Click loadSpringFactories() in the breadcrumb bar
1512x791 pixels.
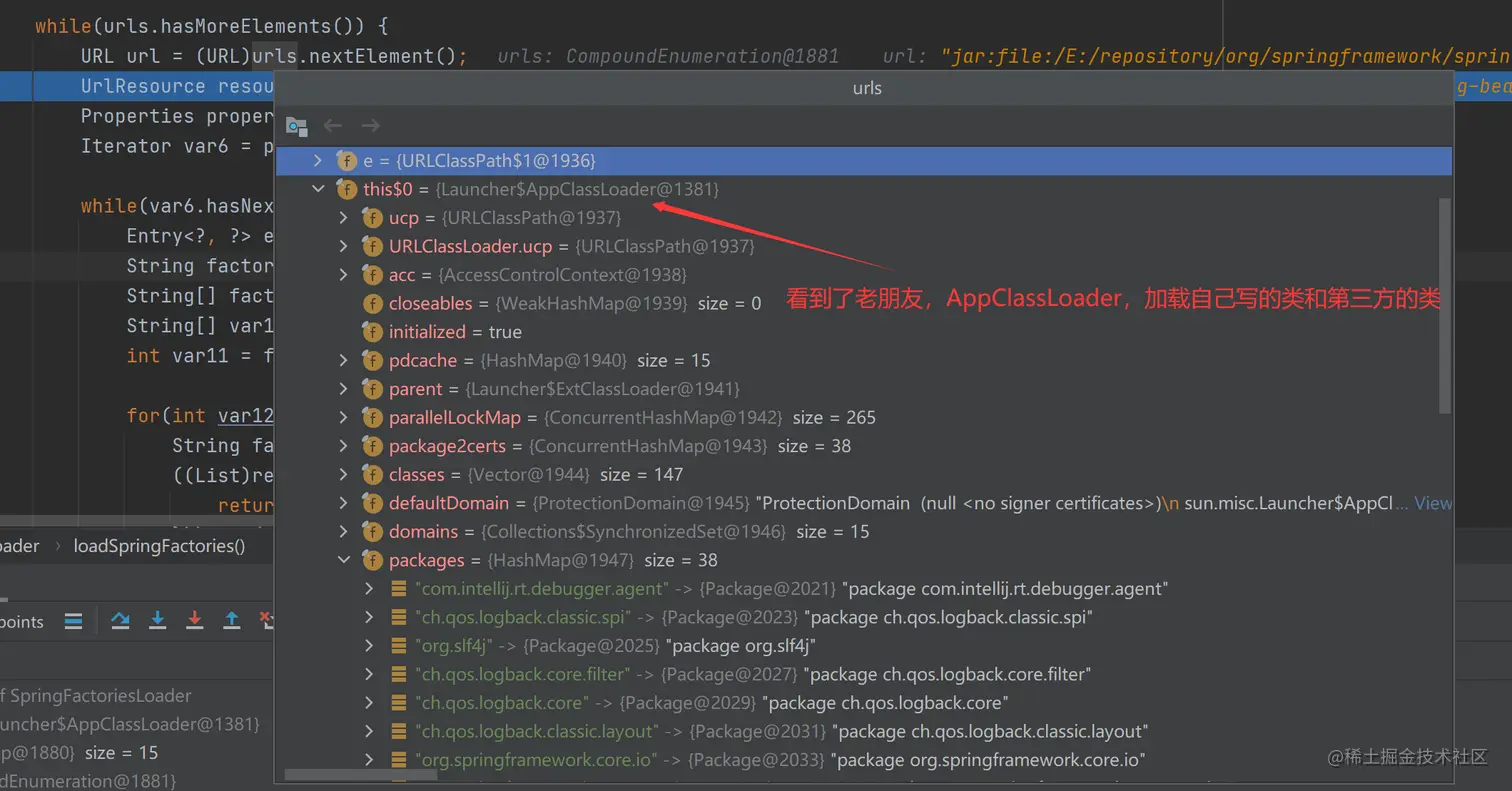[x=159, y=546]
